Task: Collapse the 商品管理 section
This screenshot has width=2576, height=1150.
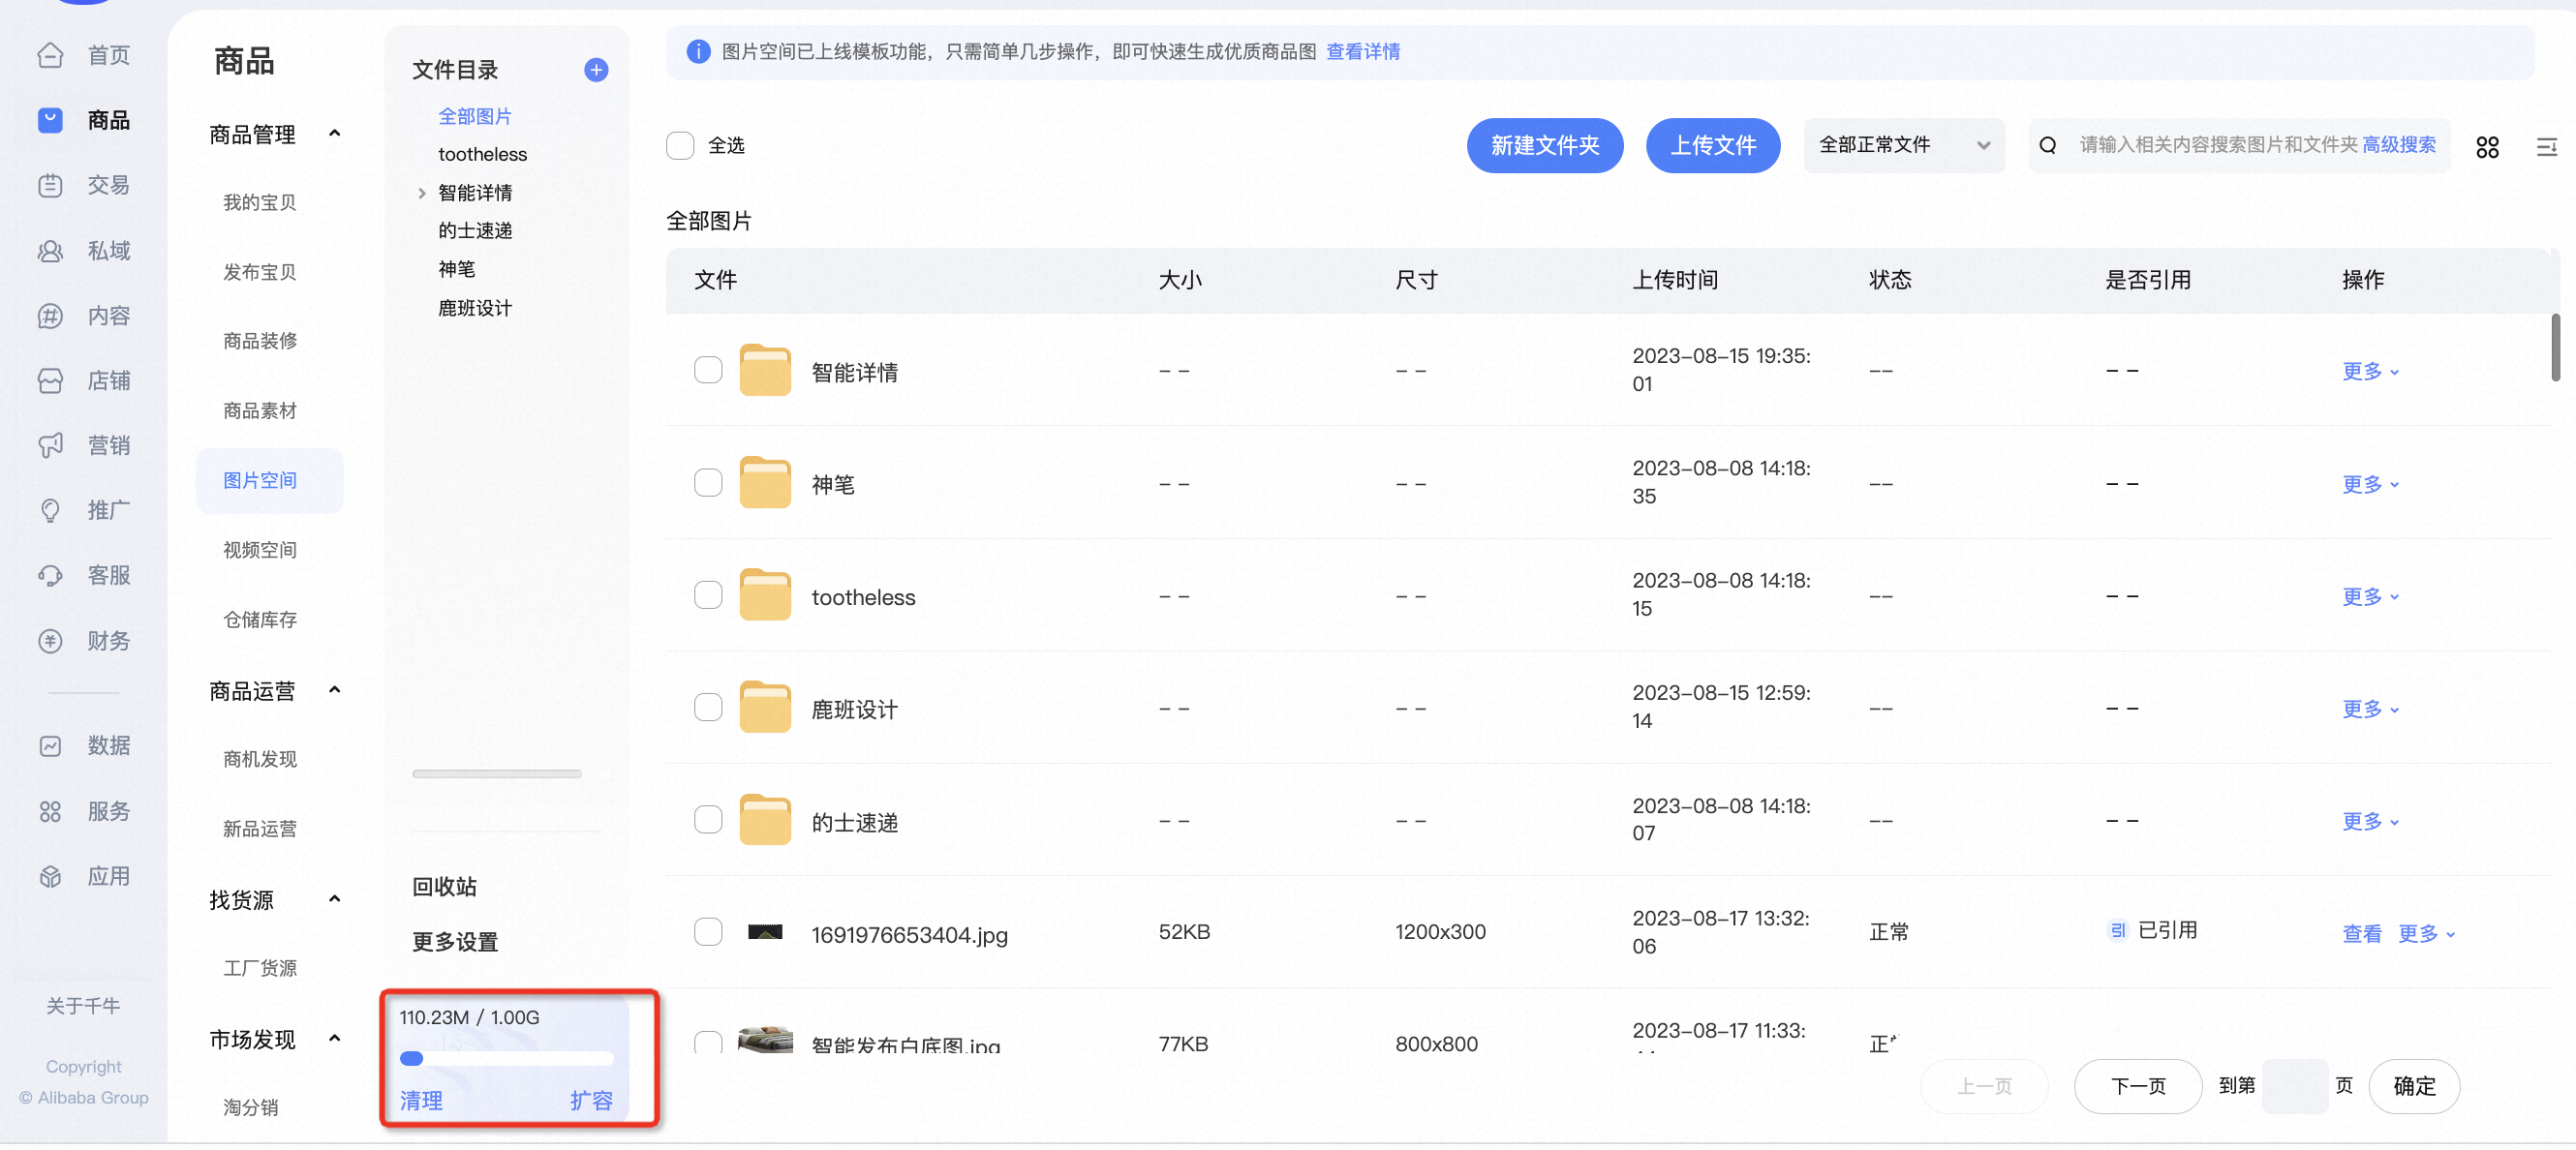Action: coord(335,133)
